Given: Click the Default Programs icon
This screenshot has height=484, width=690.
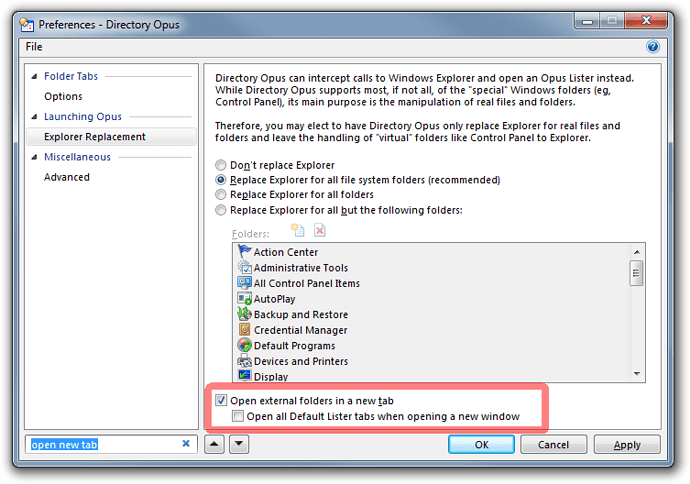Looking at the screenshot, I should click(244, 345).
